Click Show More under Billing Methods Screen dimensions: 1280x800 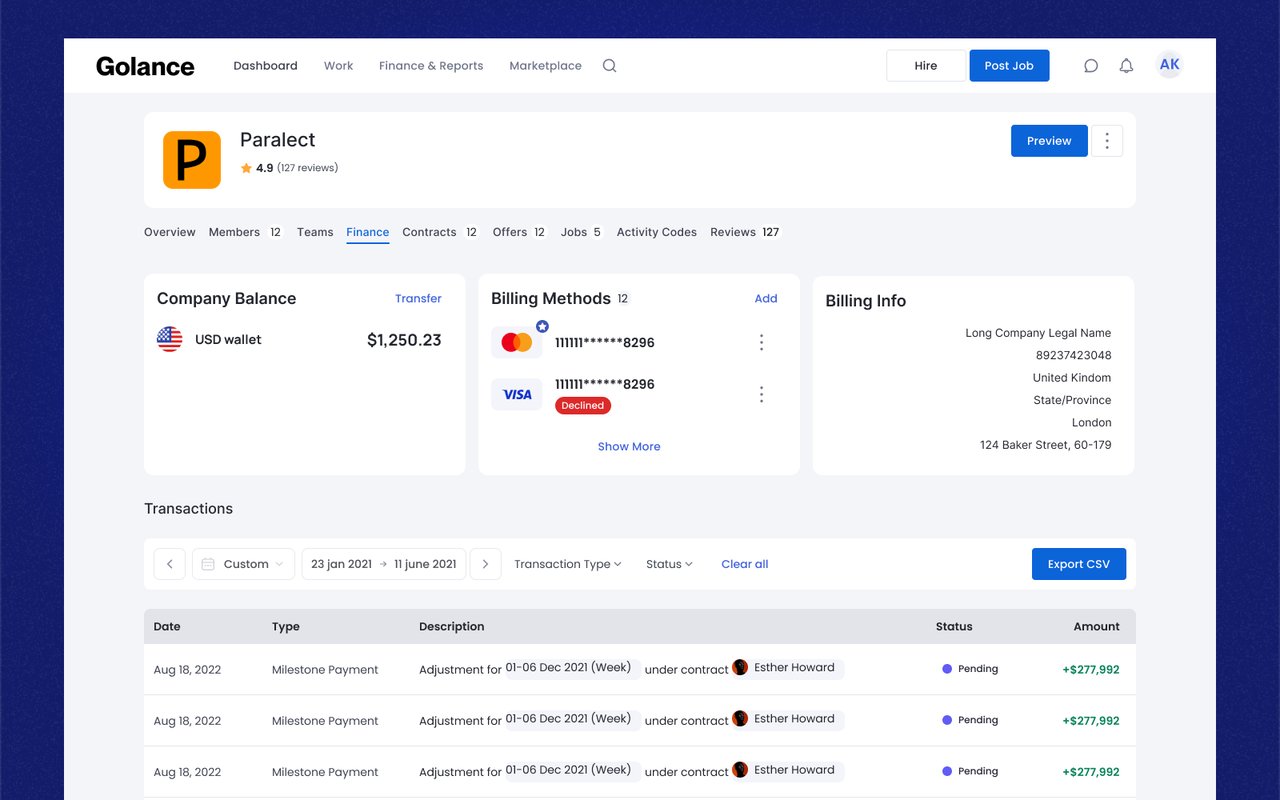click(x=629, y=447)
